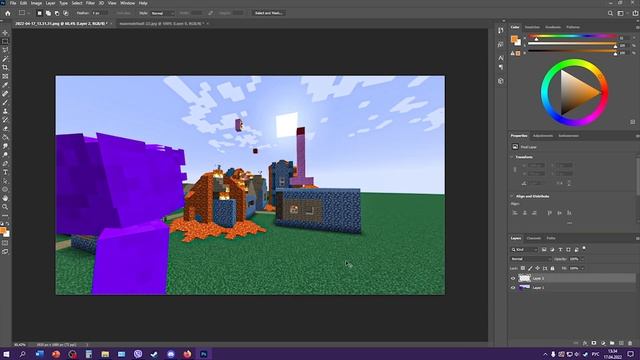
Task: Select the Move tool
Action: (5, 33)
